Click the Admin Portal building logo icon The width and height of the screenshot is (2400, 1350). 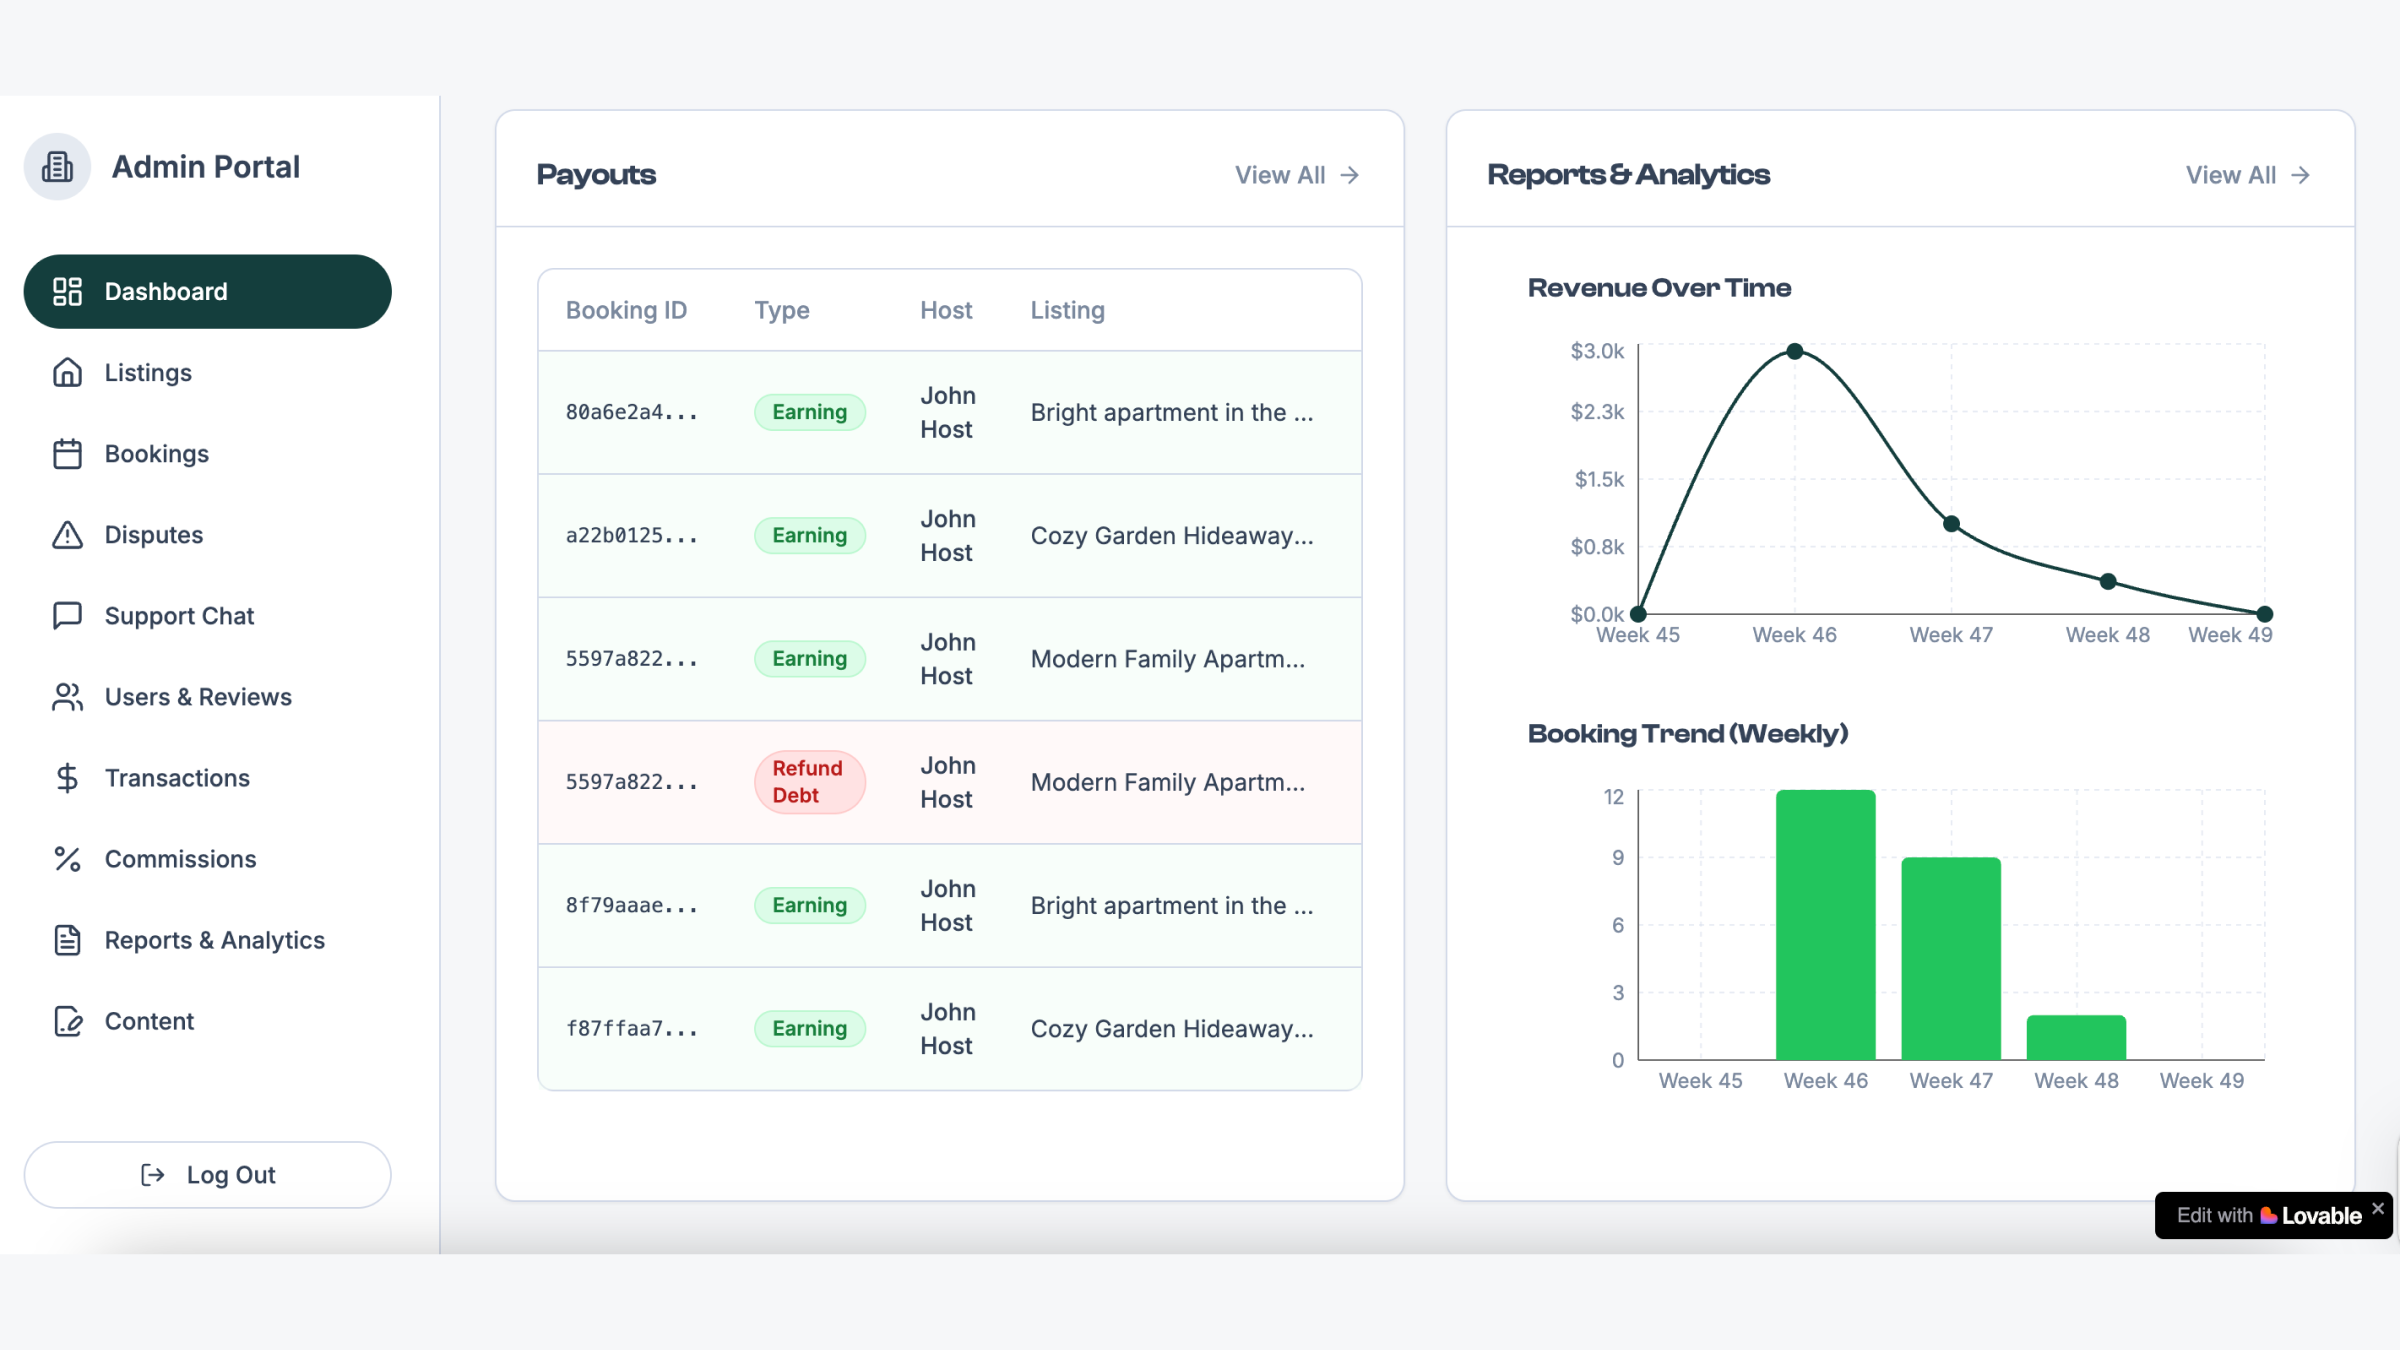tap(57, 167)
